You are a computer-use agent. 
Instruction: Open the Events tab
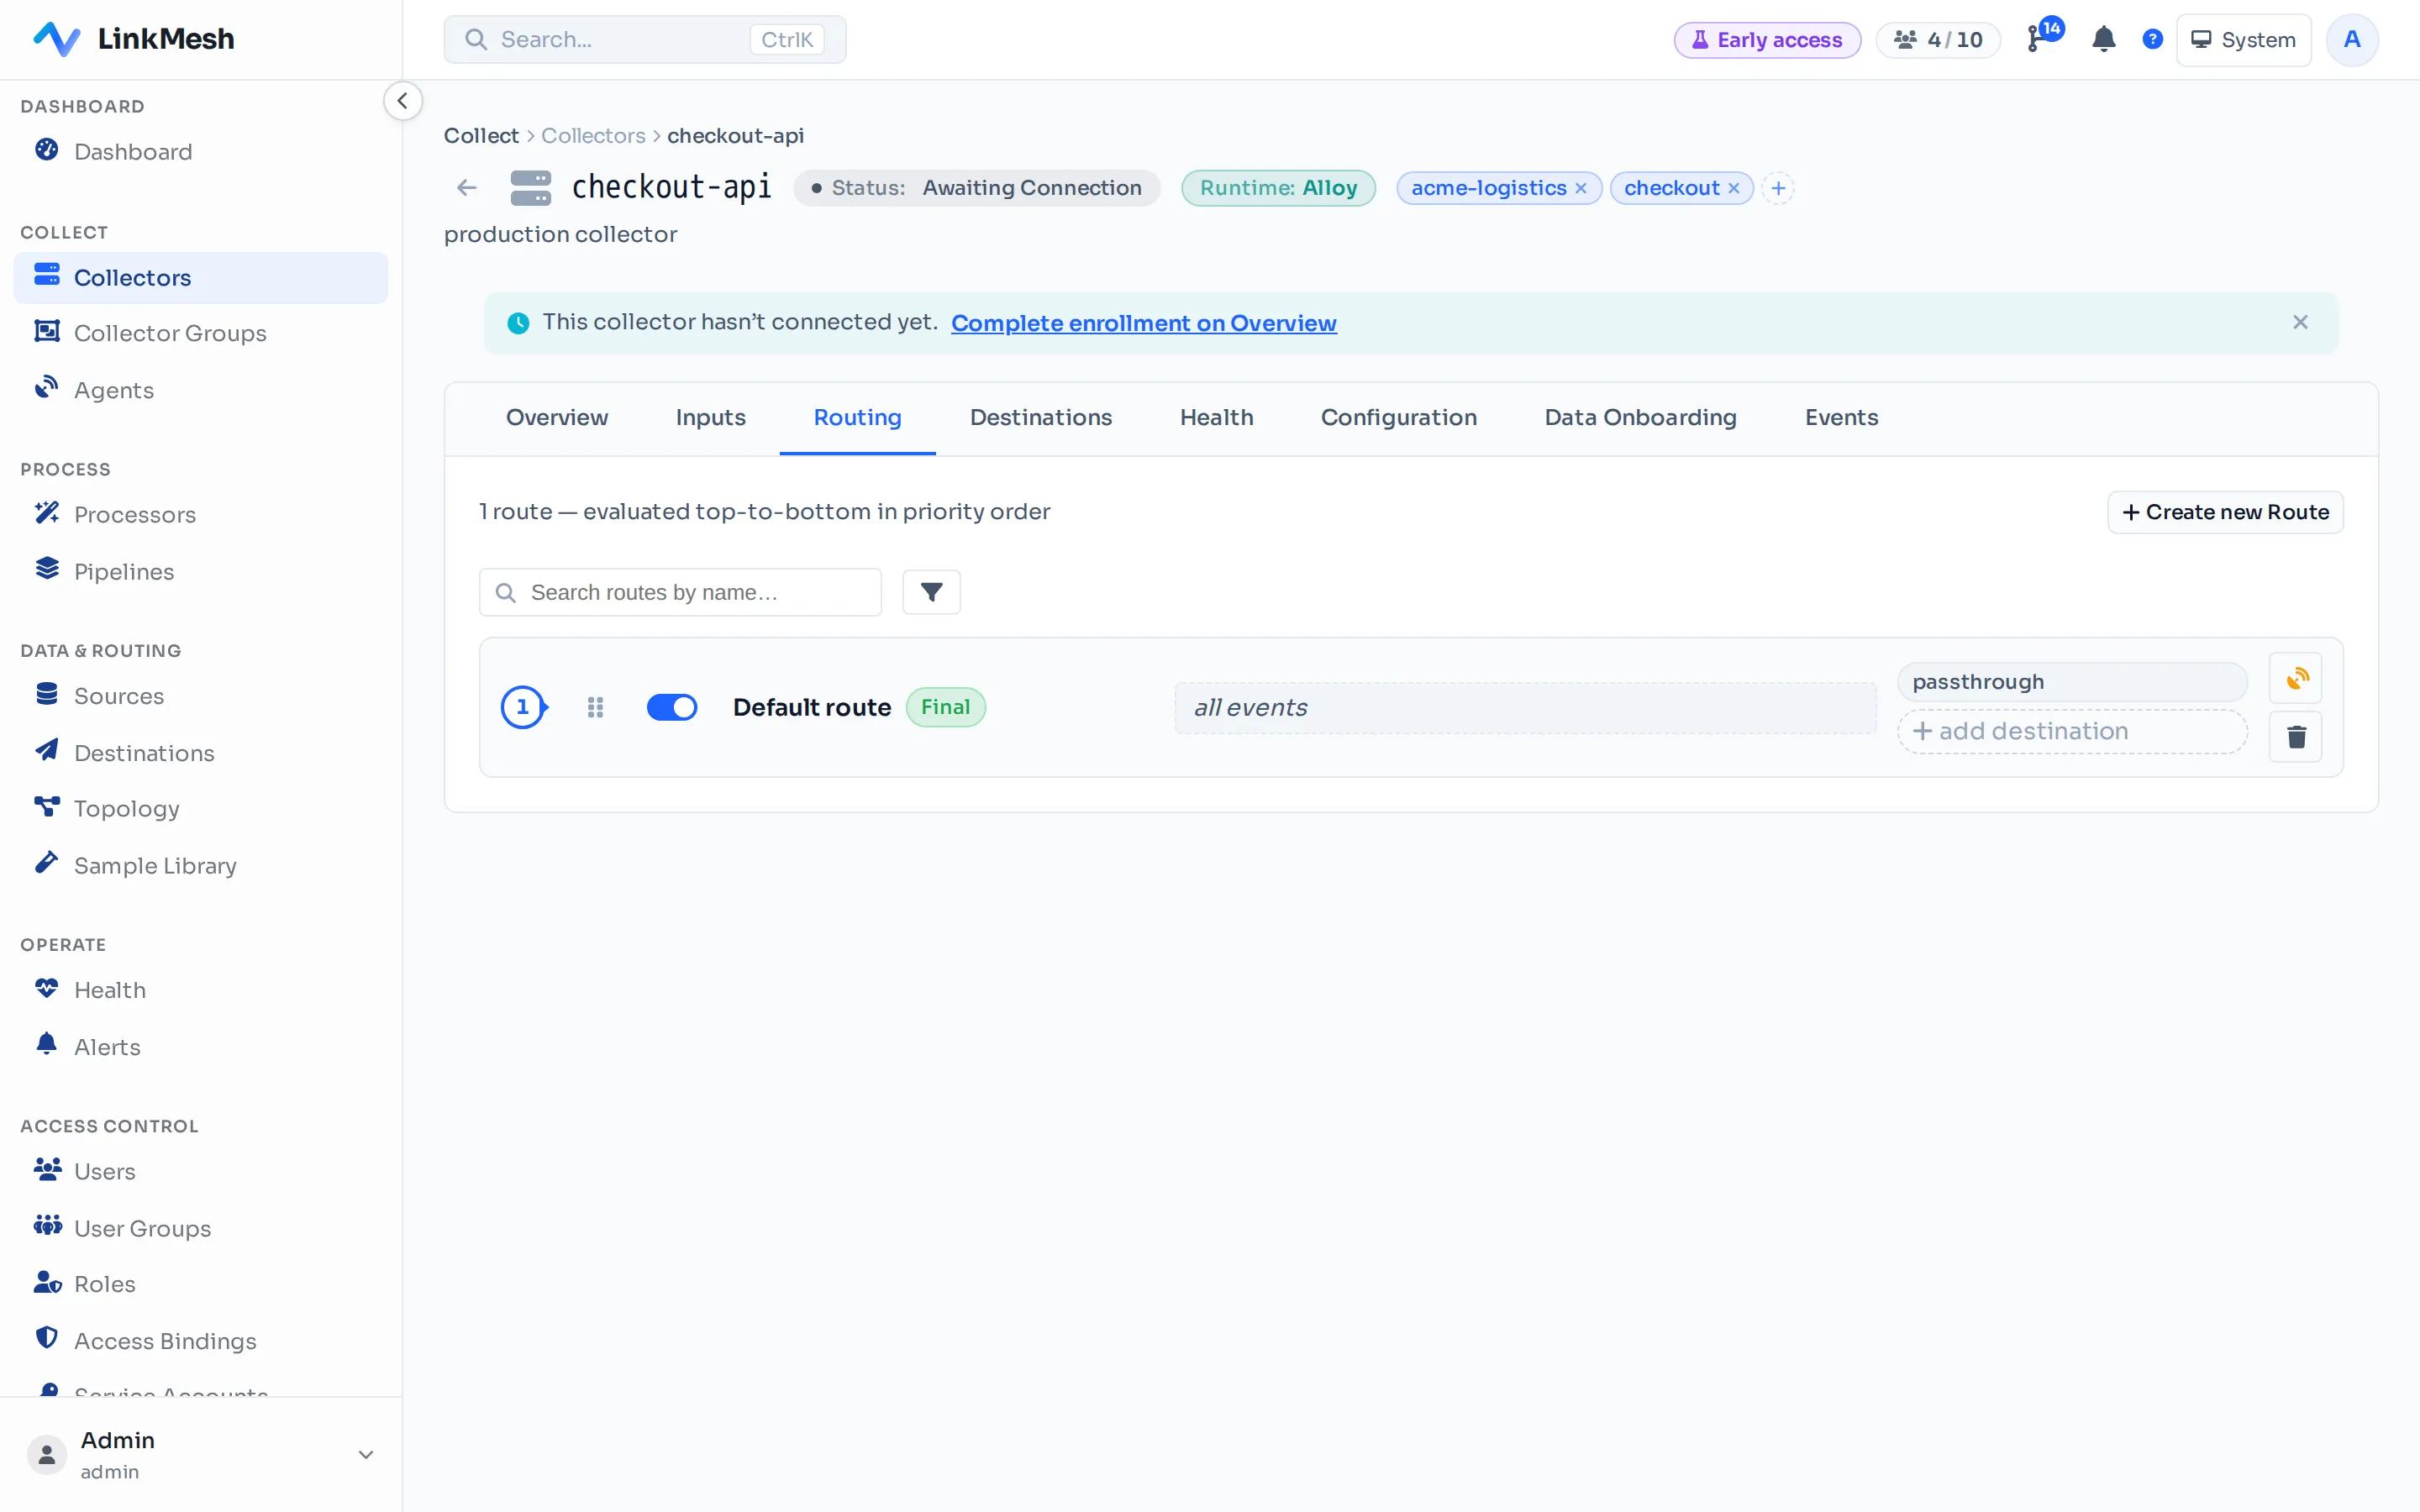1842,418
